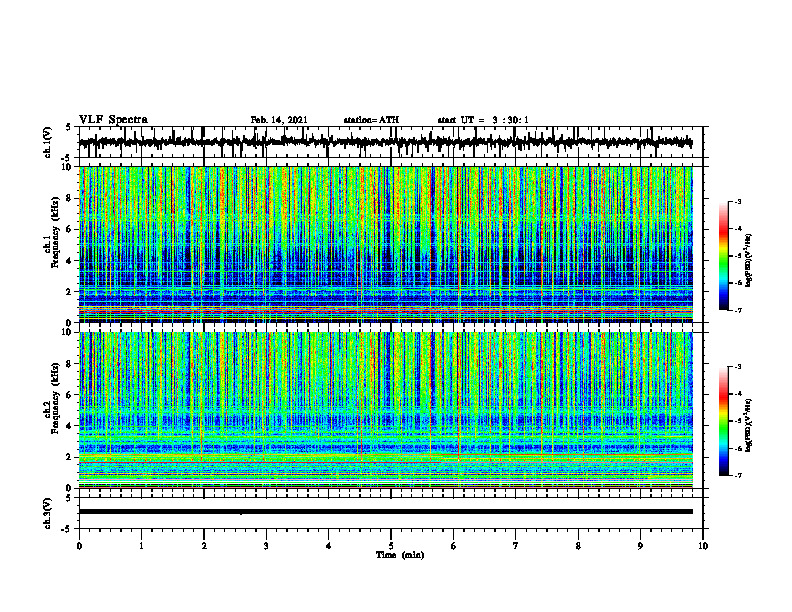Image resolution: width=792 pixels, height=612 pixels.
Task: Click the time axis tick label "6"
Action: click(454, 546)
